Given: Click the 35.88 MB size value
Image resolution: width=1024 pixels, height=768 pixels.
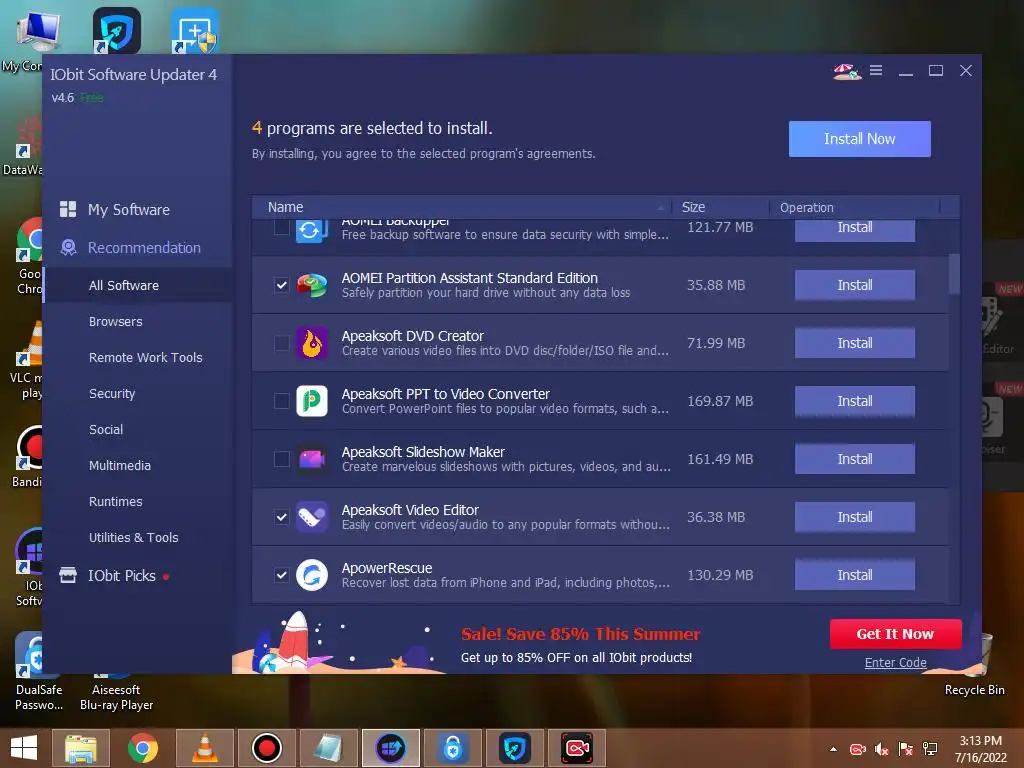Looking at the screenshot, I should pyautogui.click(x=716, y=285).
